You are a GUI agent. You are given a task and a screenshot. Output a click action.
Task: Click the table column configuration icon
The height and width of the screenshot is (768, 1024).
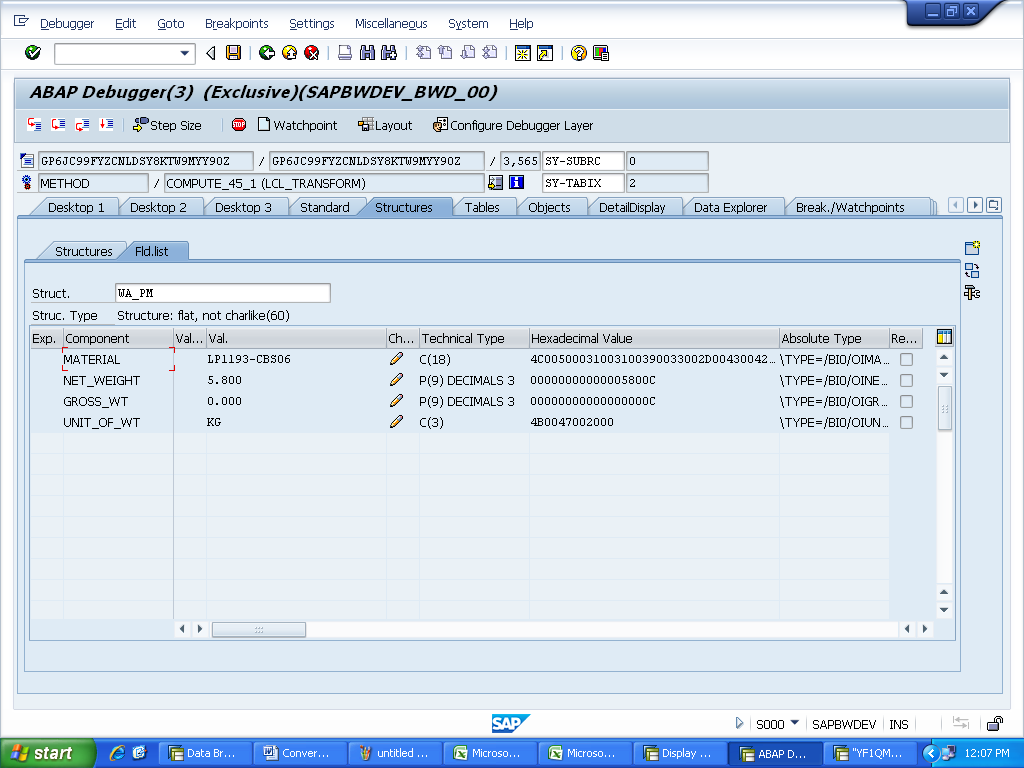944,337
